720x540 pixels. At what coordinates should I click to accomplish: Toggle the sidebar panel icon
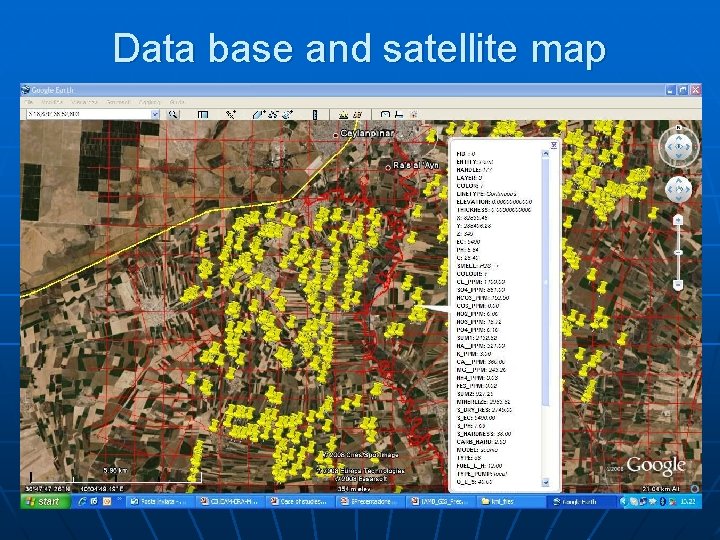[202, 114]
